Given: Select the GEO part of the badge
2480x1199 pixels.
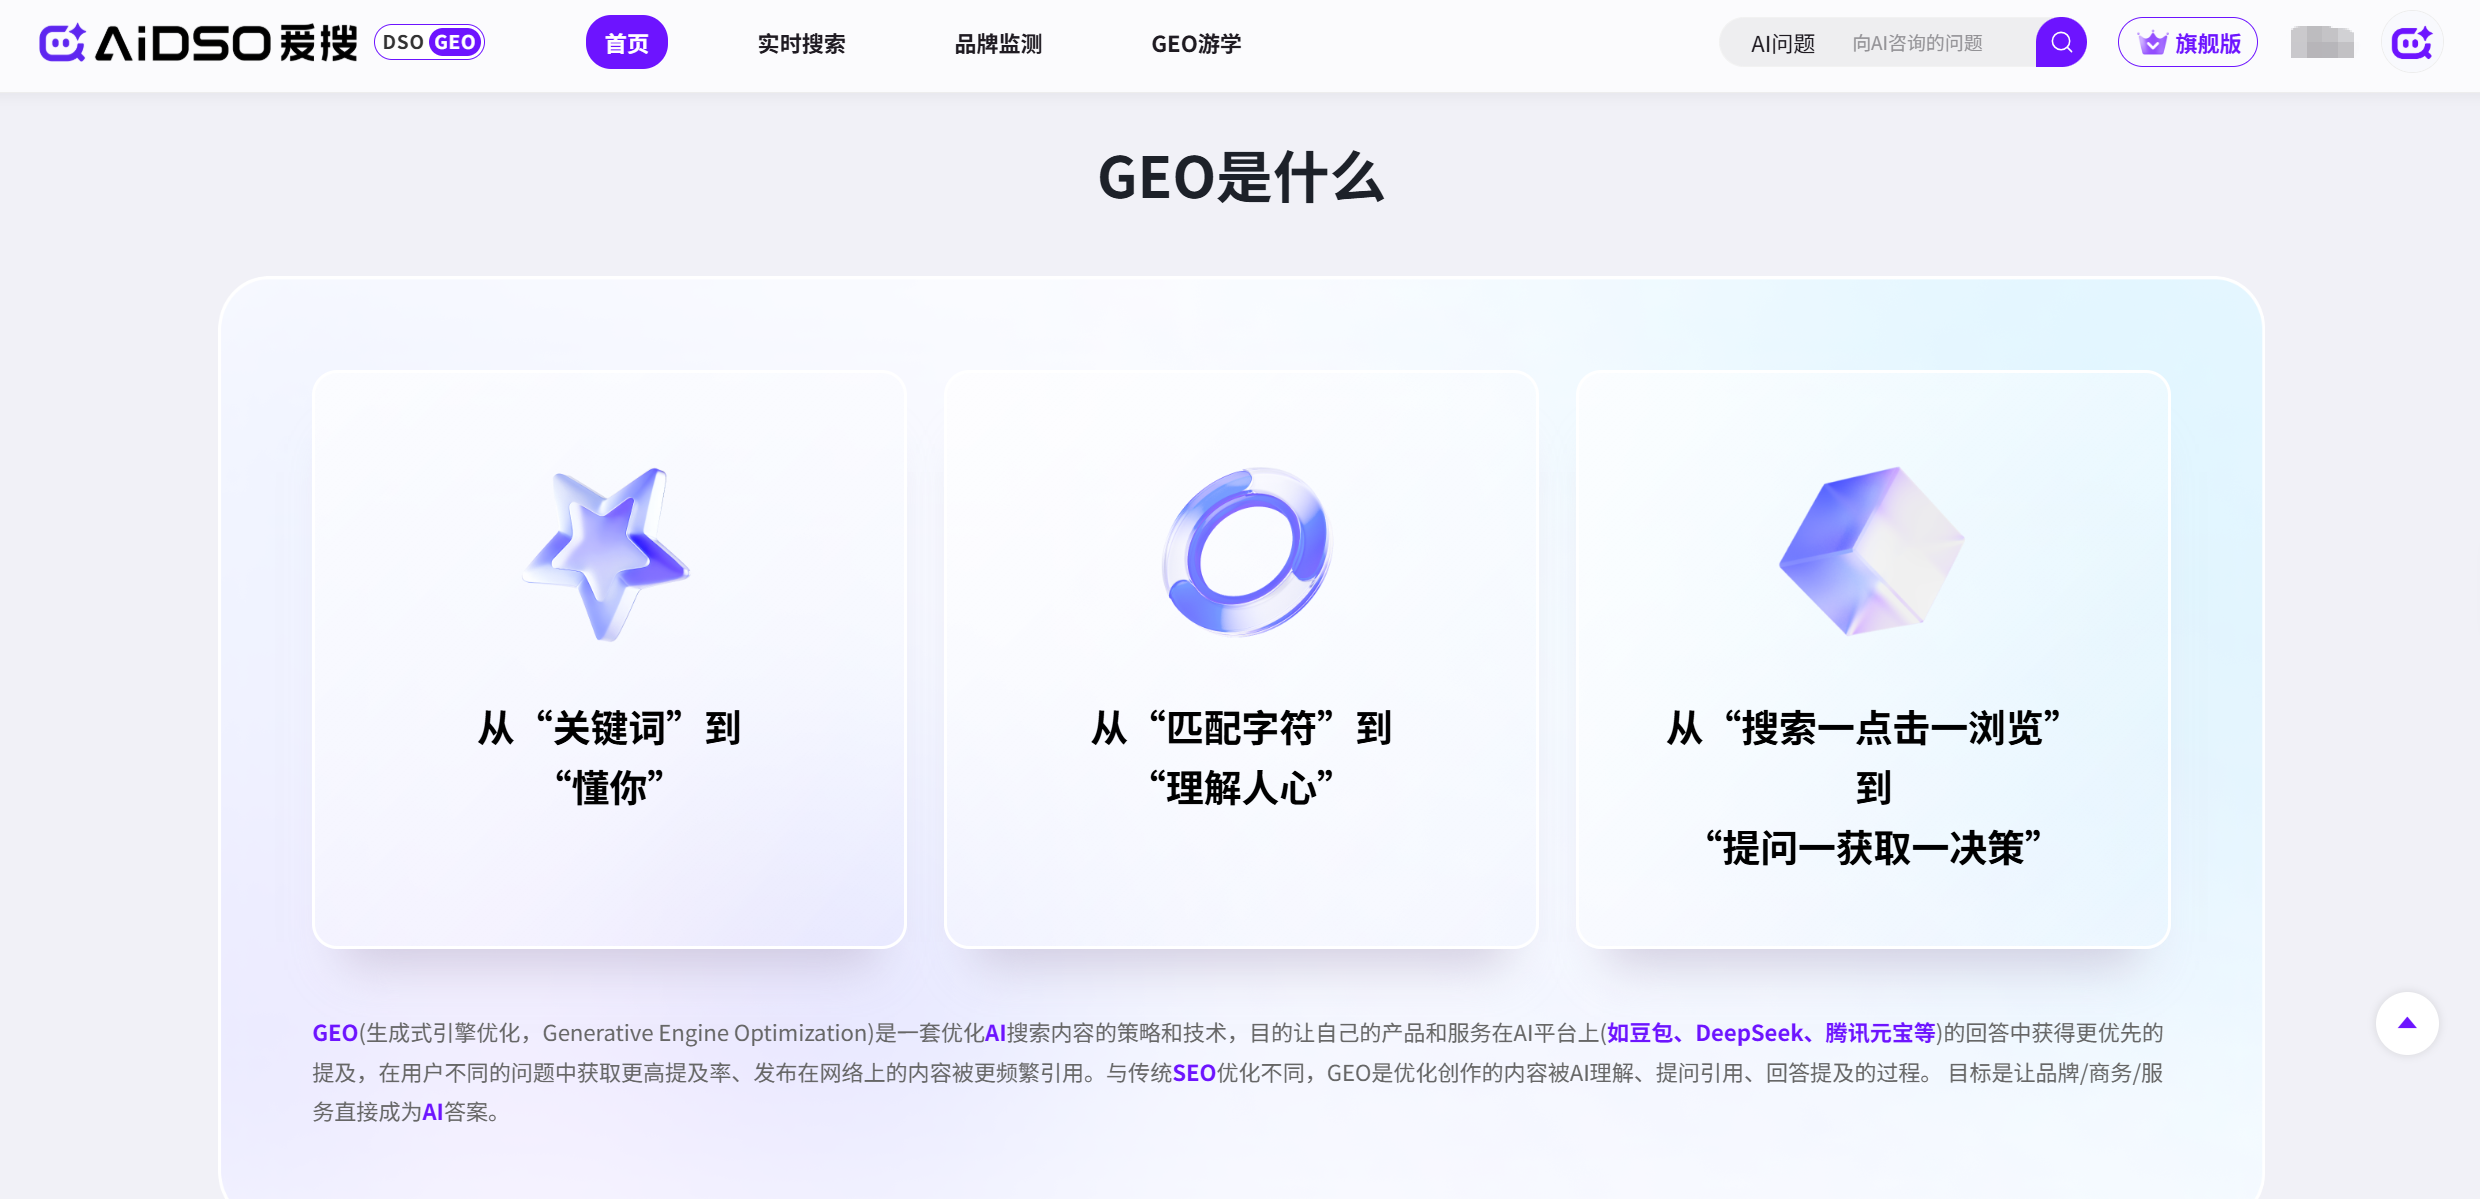Looking at the screenshot, I should (x=454, y=43).
